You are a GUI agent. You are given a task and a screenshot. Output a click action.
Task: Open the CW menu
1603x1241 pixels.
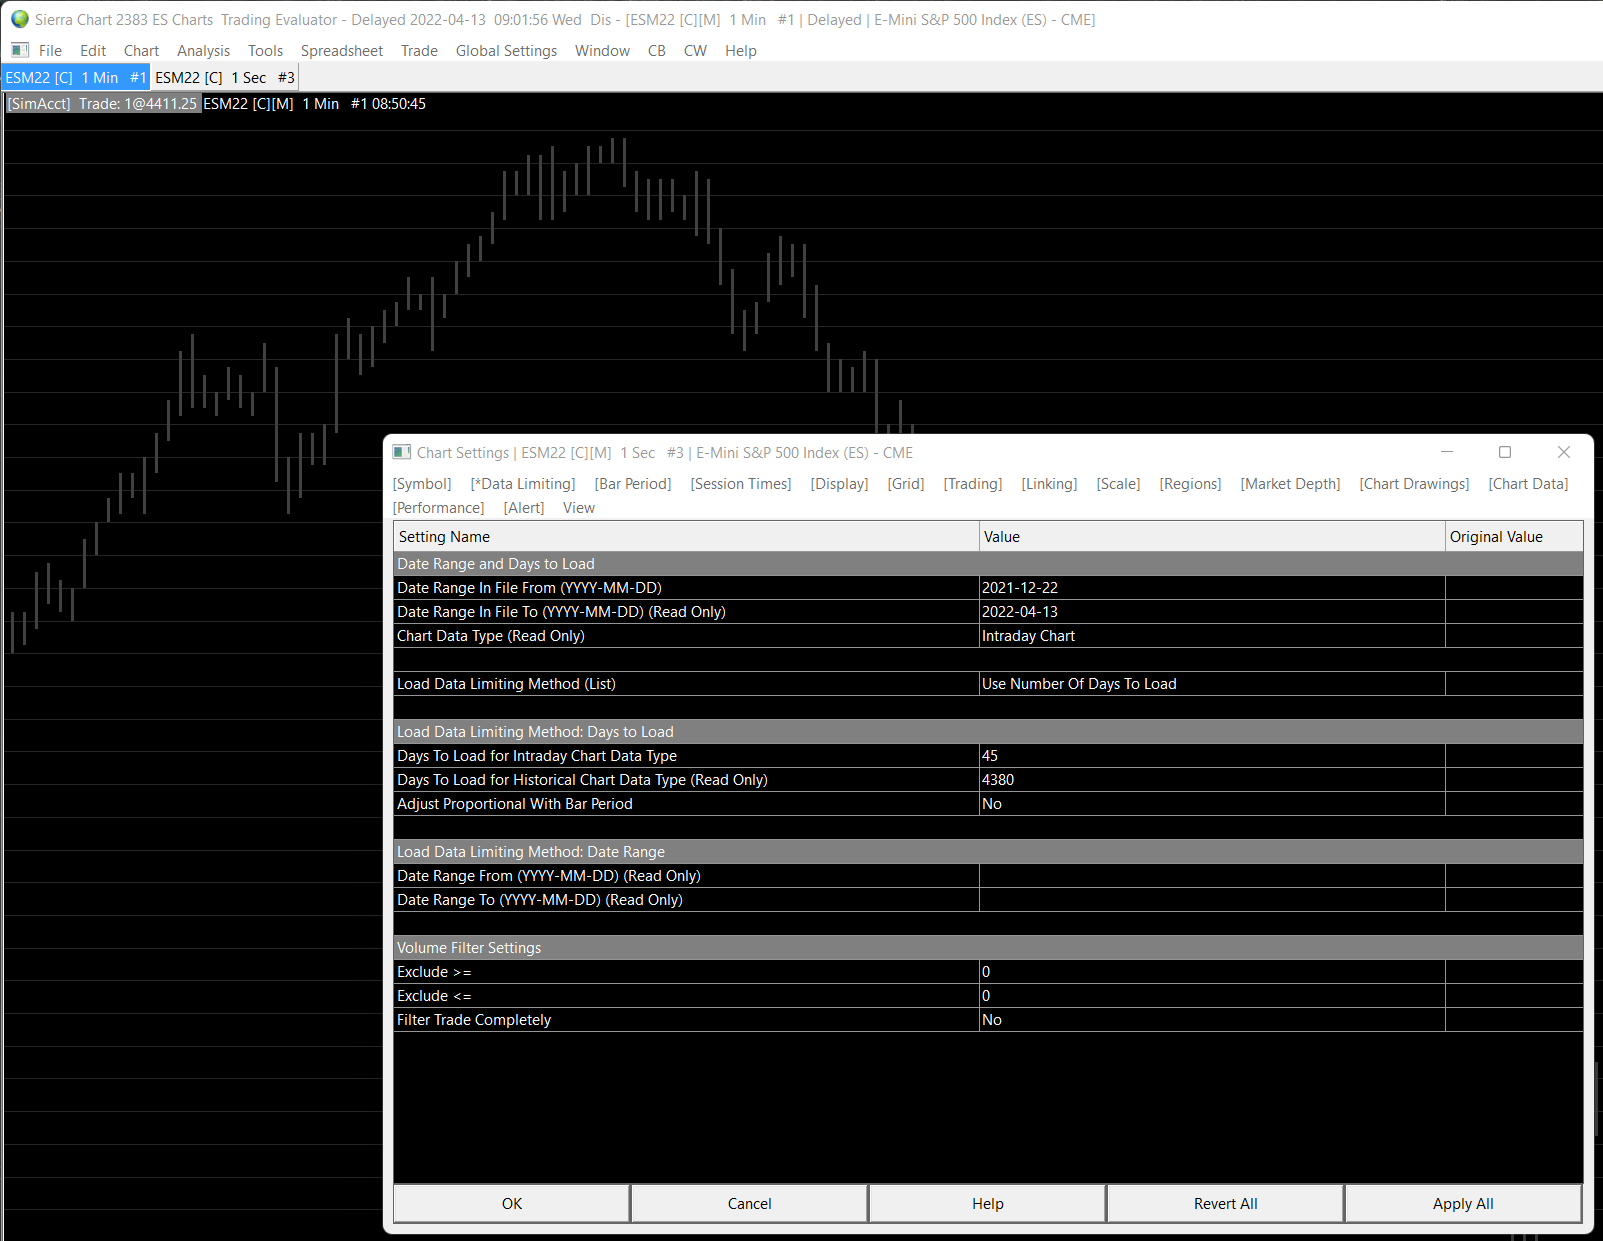695,51
